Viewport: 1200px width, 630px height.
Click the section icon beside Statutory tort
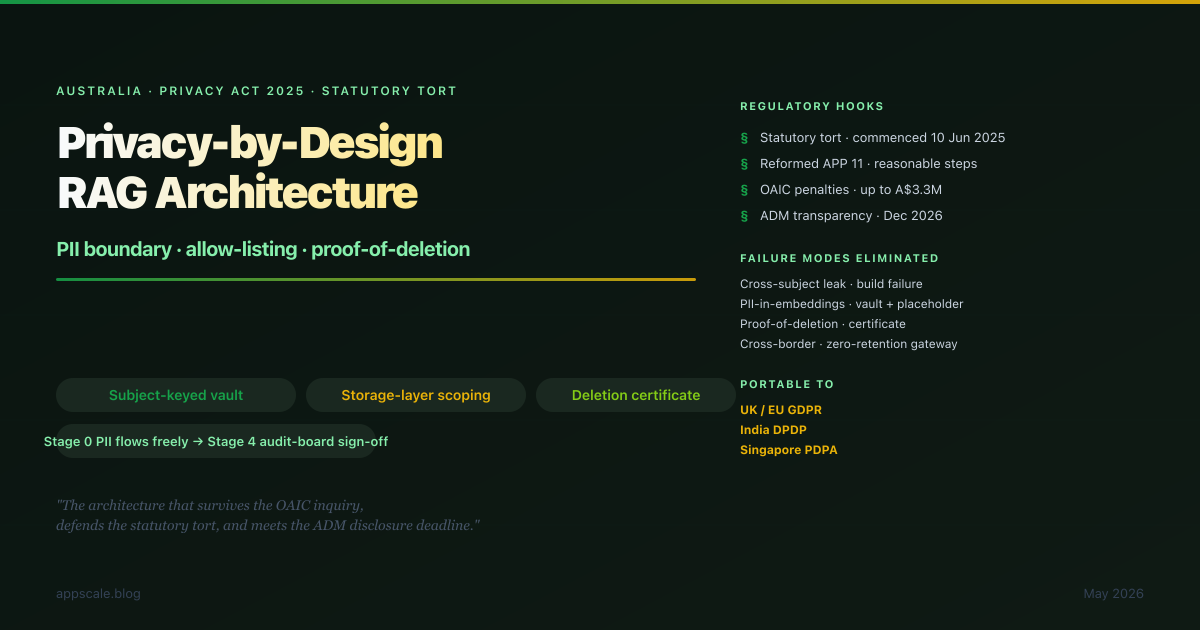(x=743, y=138)
